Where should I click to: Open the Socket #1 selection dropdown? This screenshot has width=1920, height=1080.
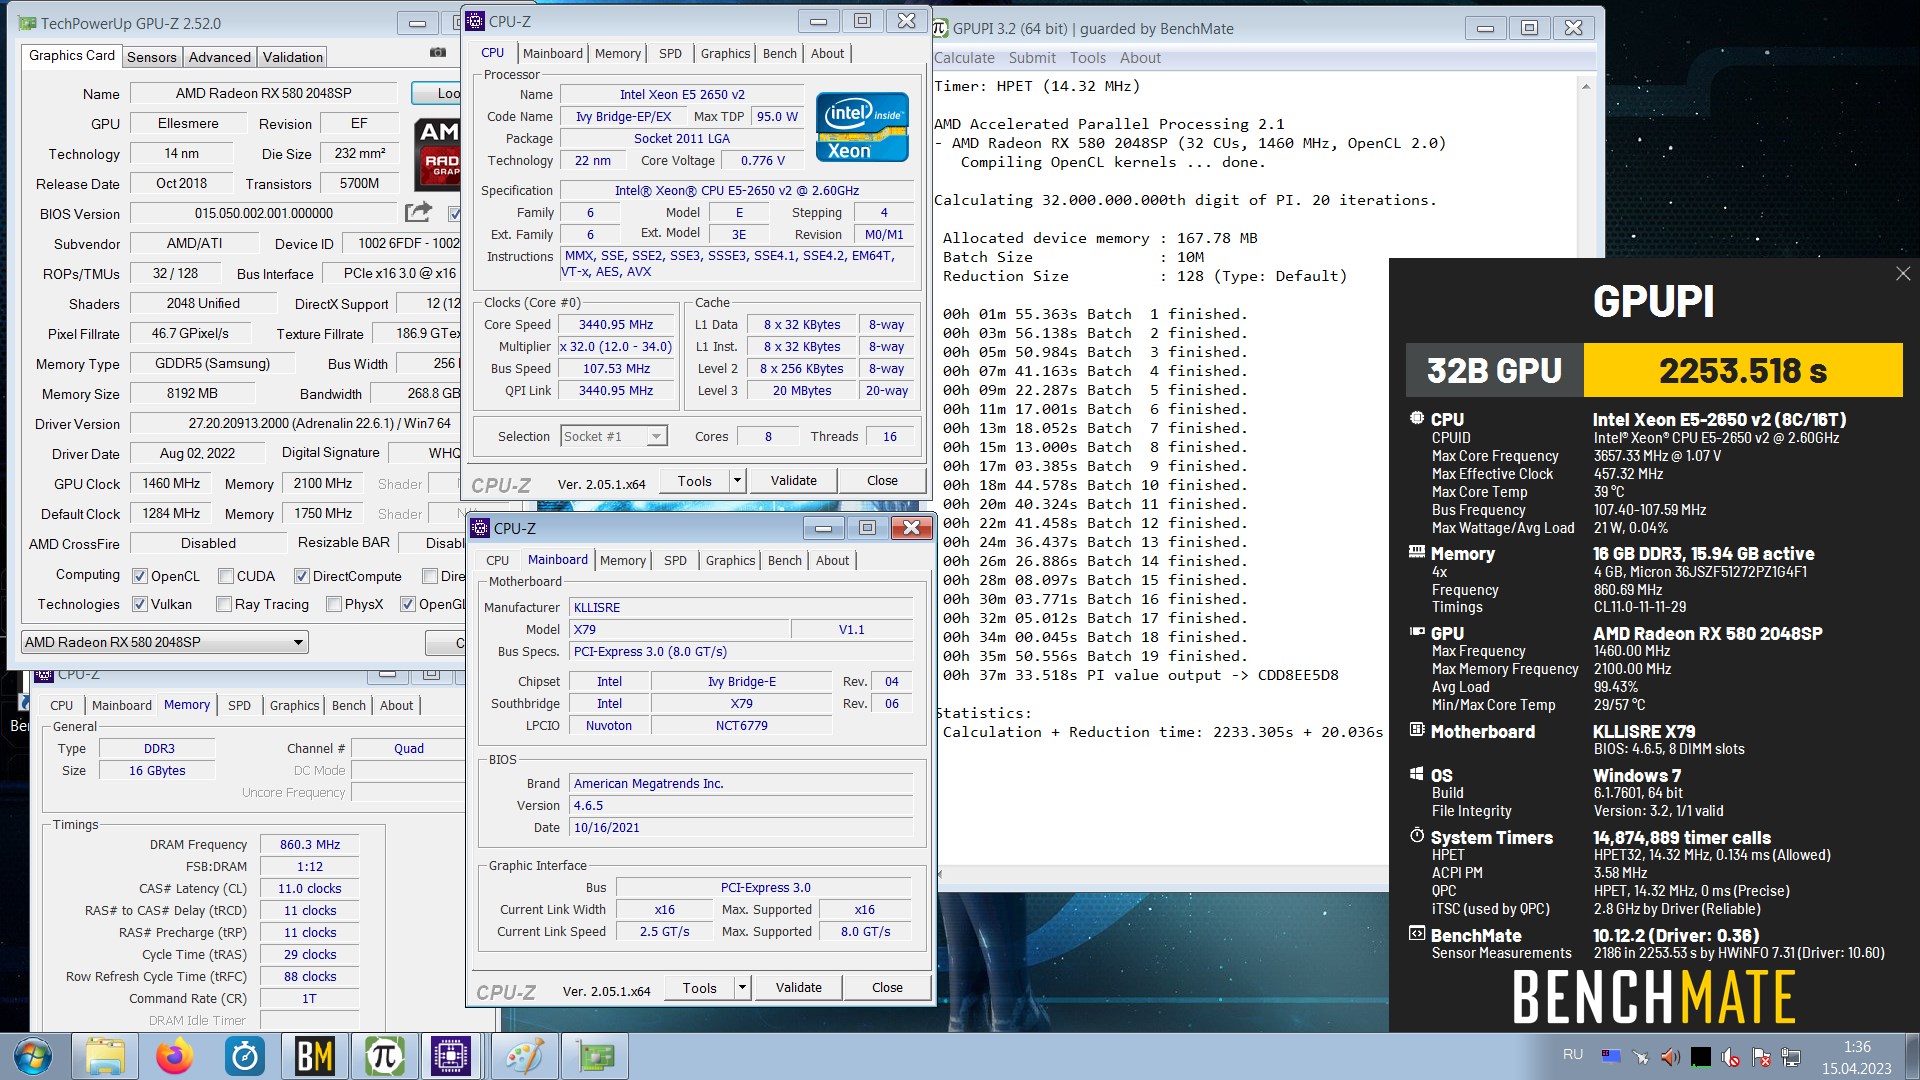tap(613, 436)
